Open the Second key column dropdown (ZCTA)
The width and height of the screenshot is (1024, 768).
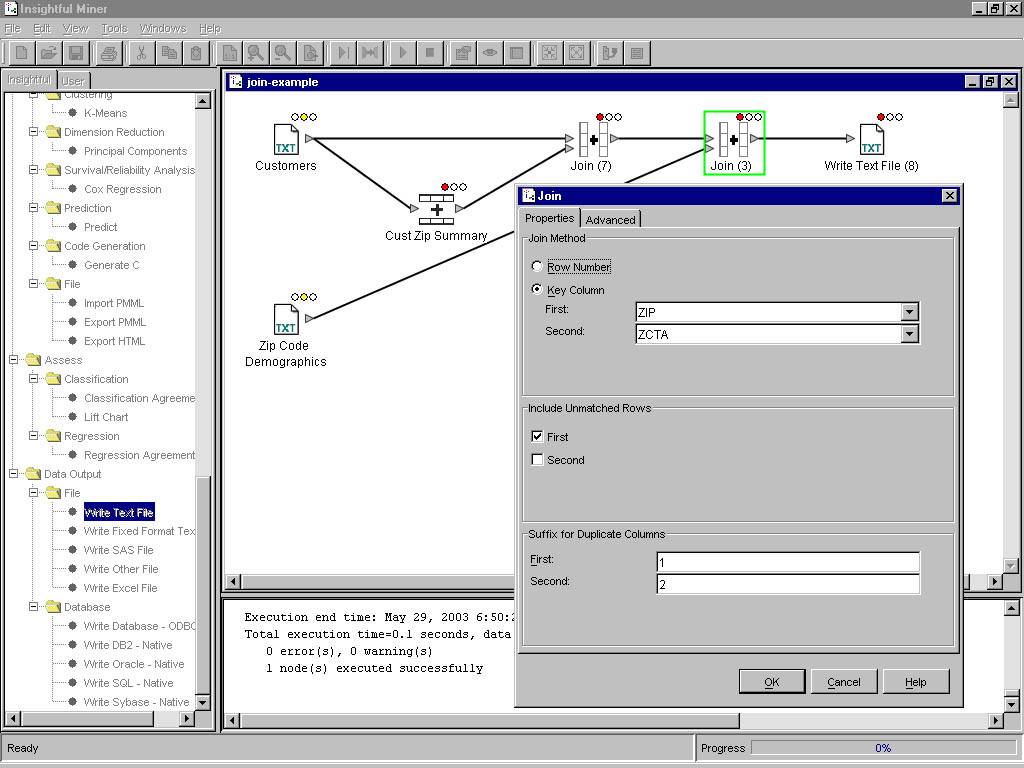tap(910, 334)
